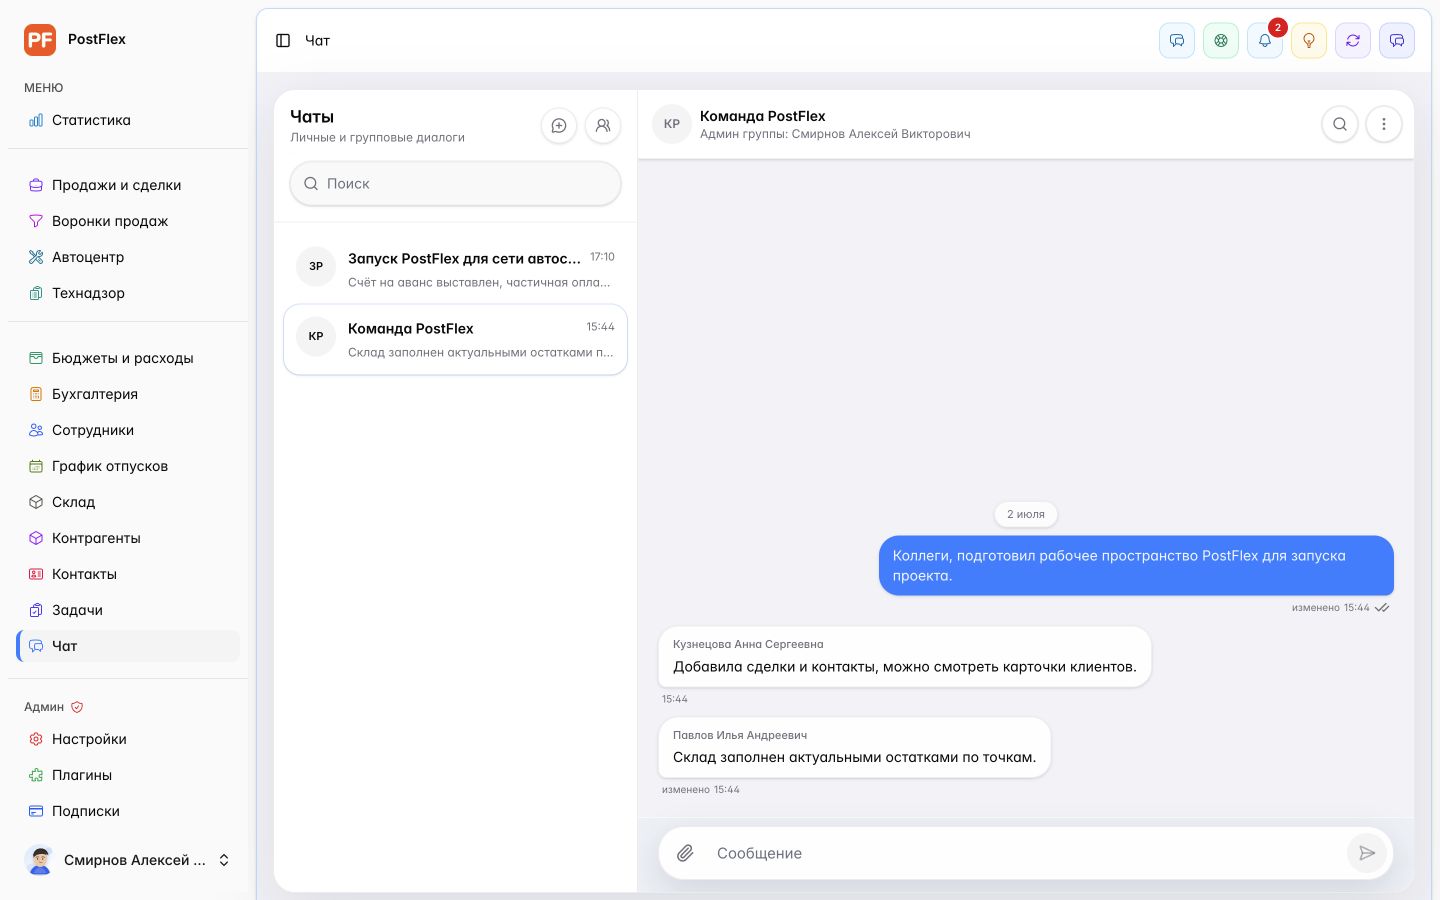Open the purple chat icon beside the sync arrows

pyautogui.click(x=1397, y=41)
